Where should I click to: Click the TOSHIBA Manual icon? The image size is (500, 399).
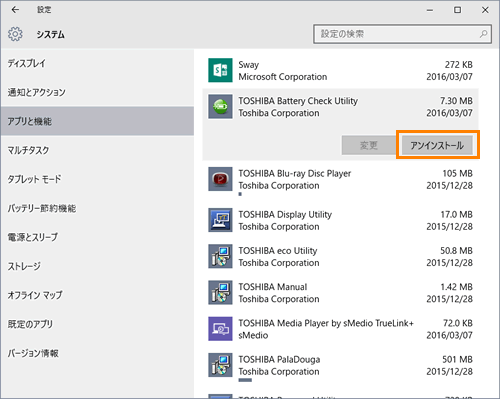coord(220,293)
